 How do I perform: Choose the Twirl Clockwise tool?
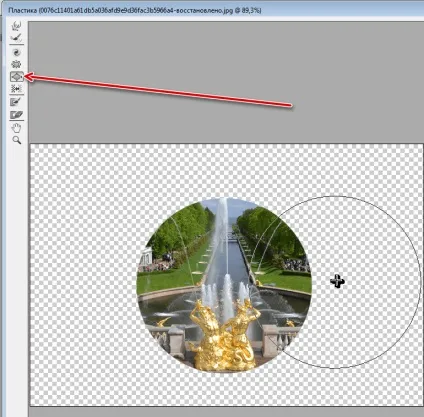(x=16, y=52)
